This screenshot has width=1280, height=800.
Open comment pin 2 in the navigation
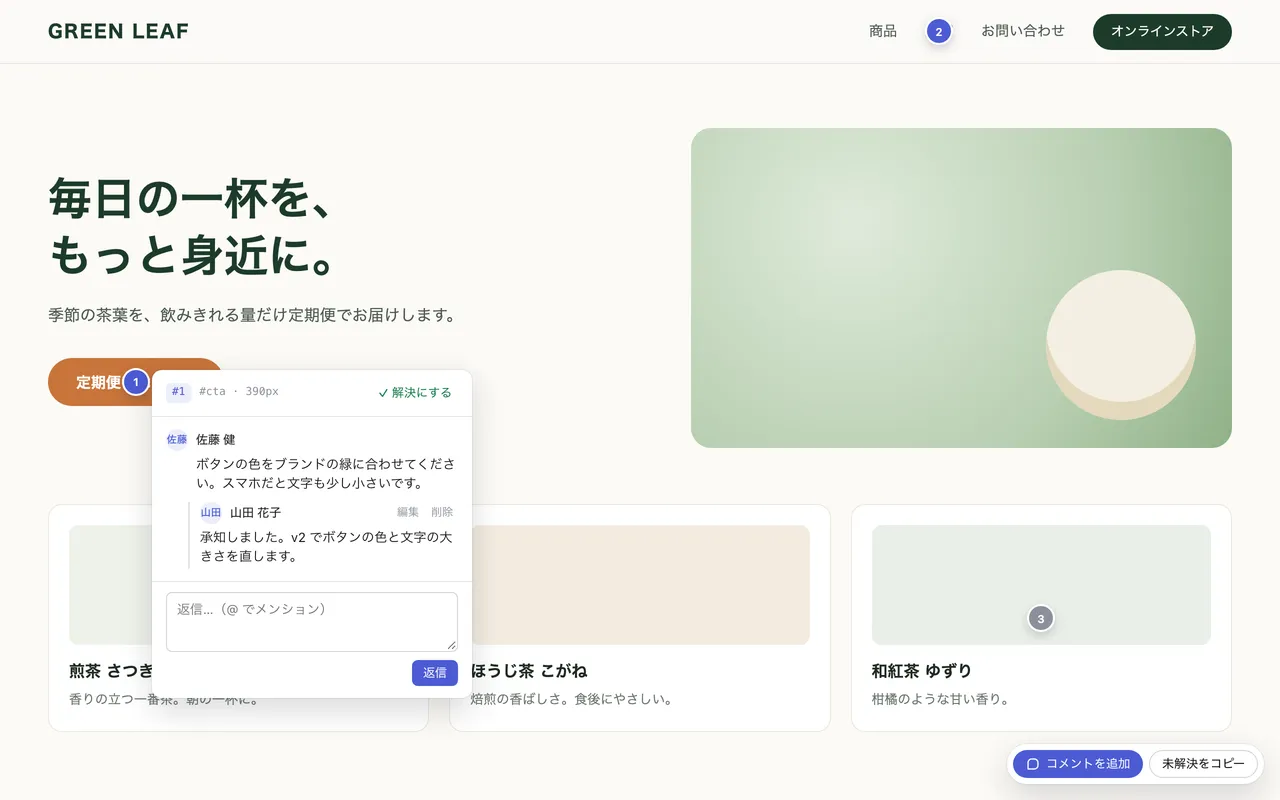coord(938,32)
